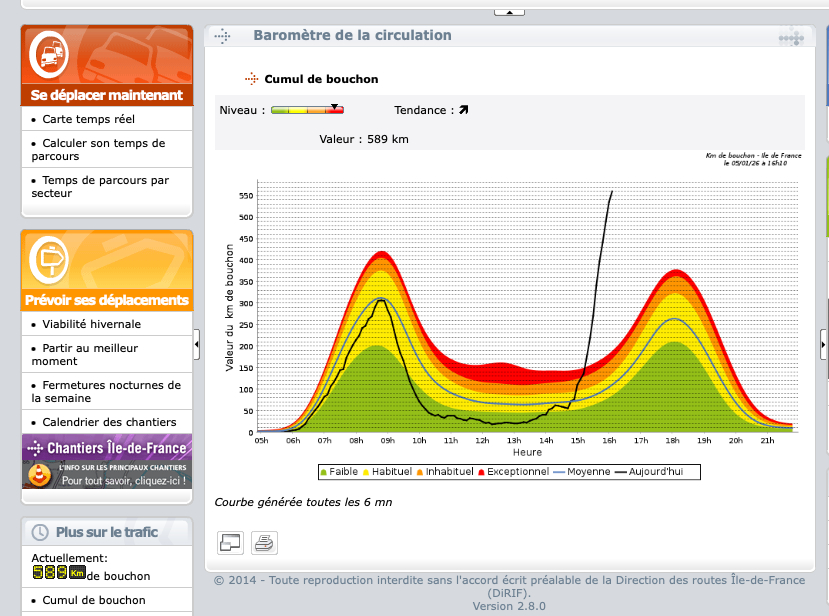
Task: Click the enlarge chart window icon
Action: point(230,543)
